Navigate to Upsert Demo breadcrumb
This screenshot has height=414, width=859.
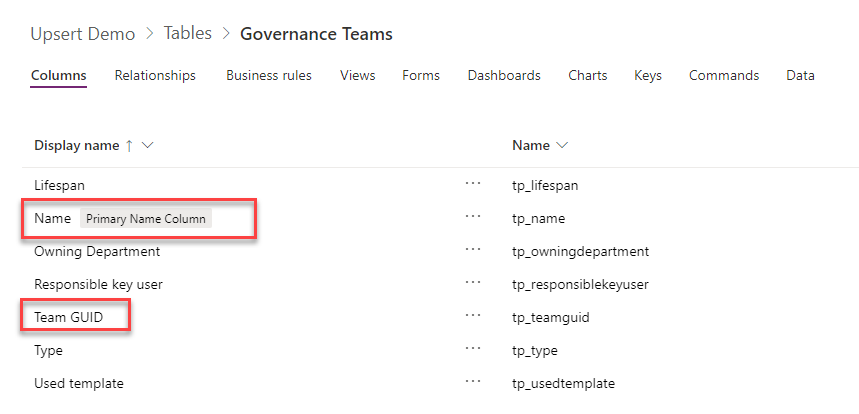click(83, 34)
